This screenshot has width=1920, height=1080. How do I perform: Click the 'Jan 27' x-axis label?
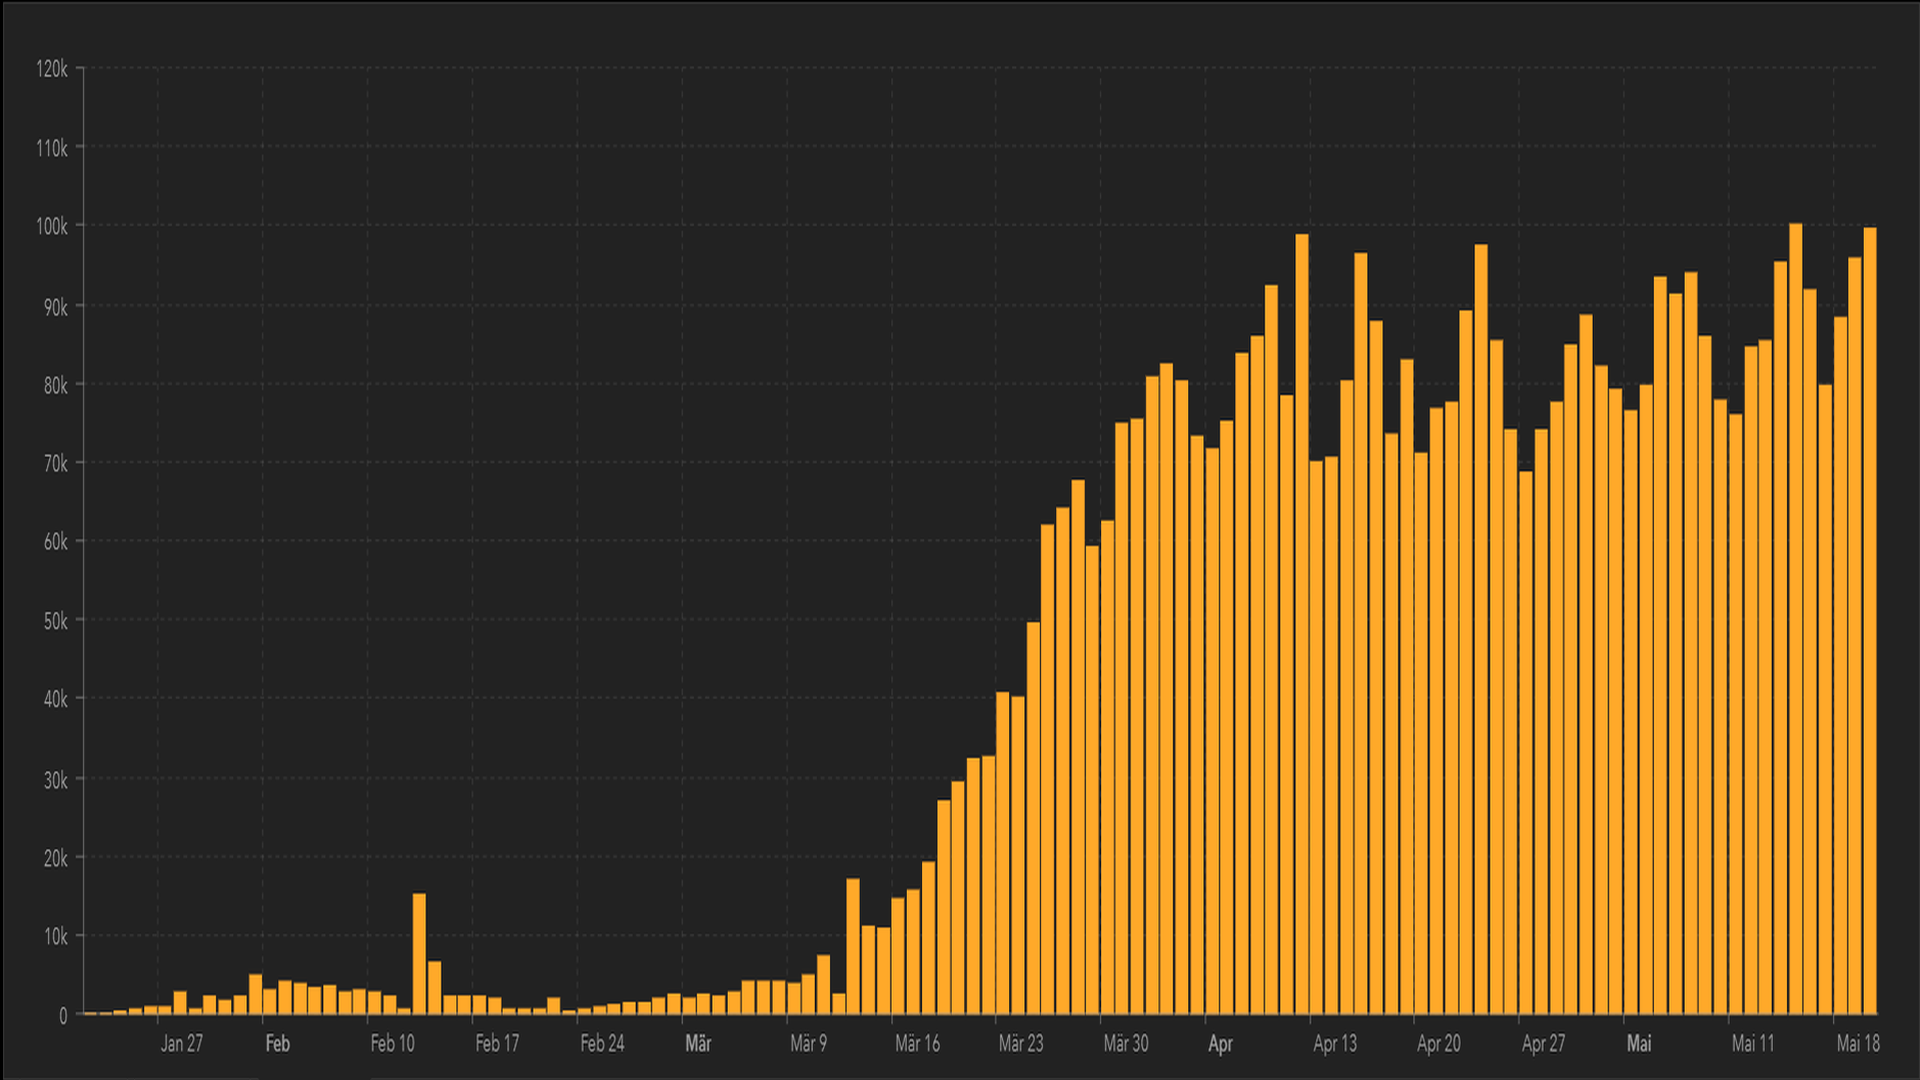181,1044
